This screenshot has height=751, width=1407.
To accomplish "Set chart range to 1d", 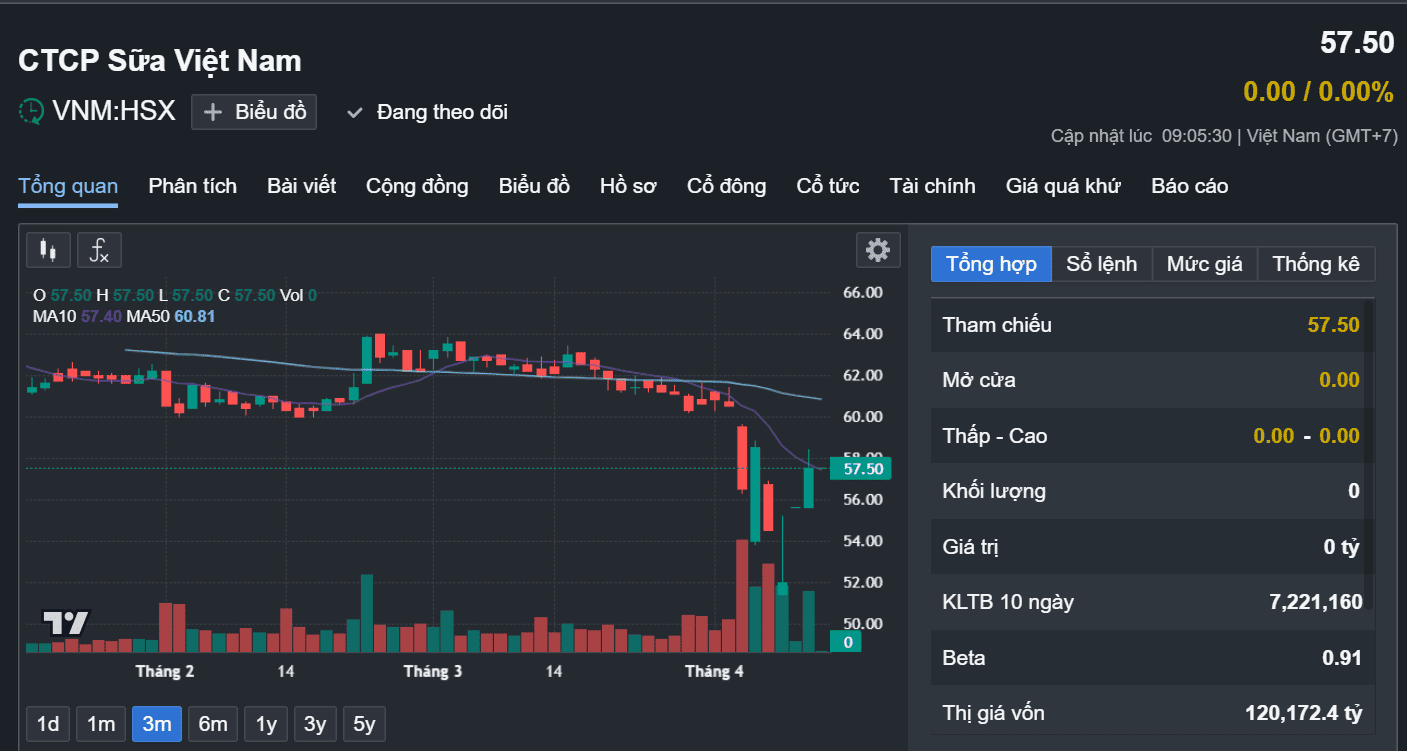I will [48, 724].
